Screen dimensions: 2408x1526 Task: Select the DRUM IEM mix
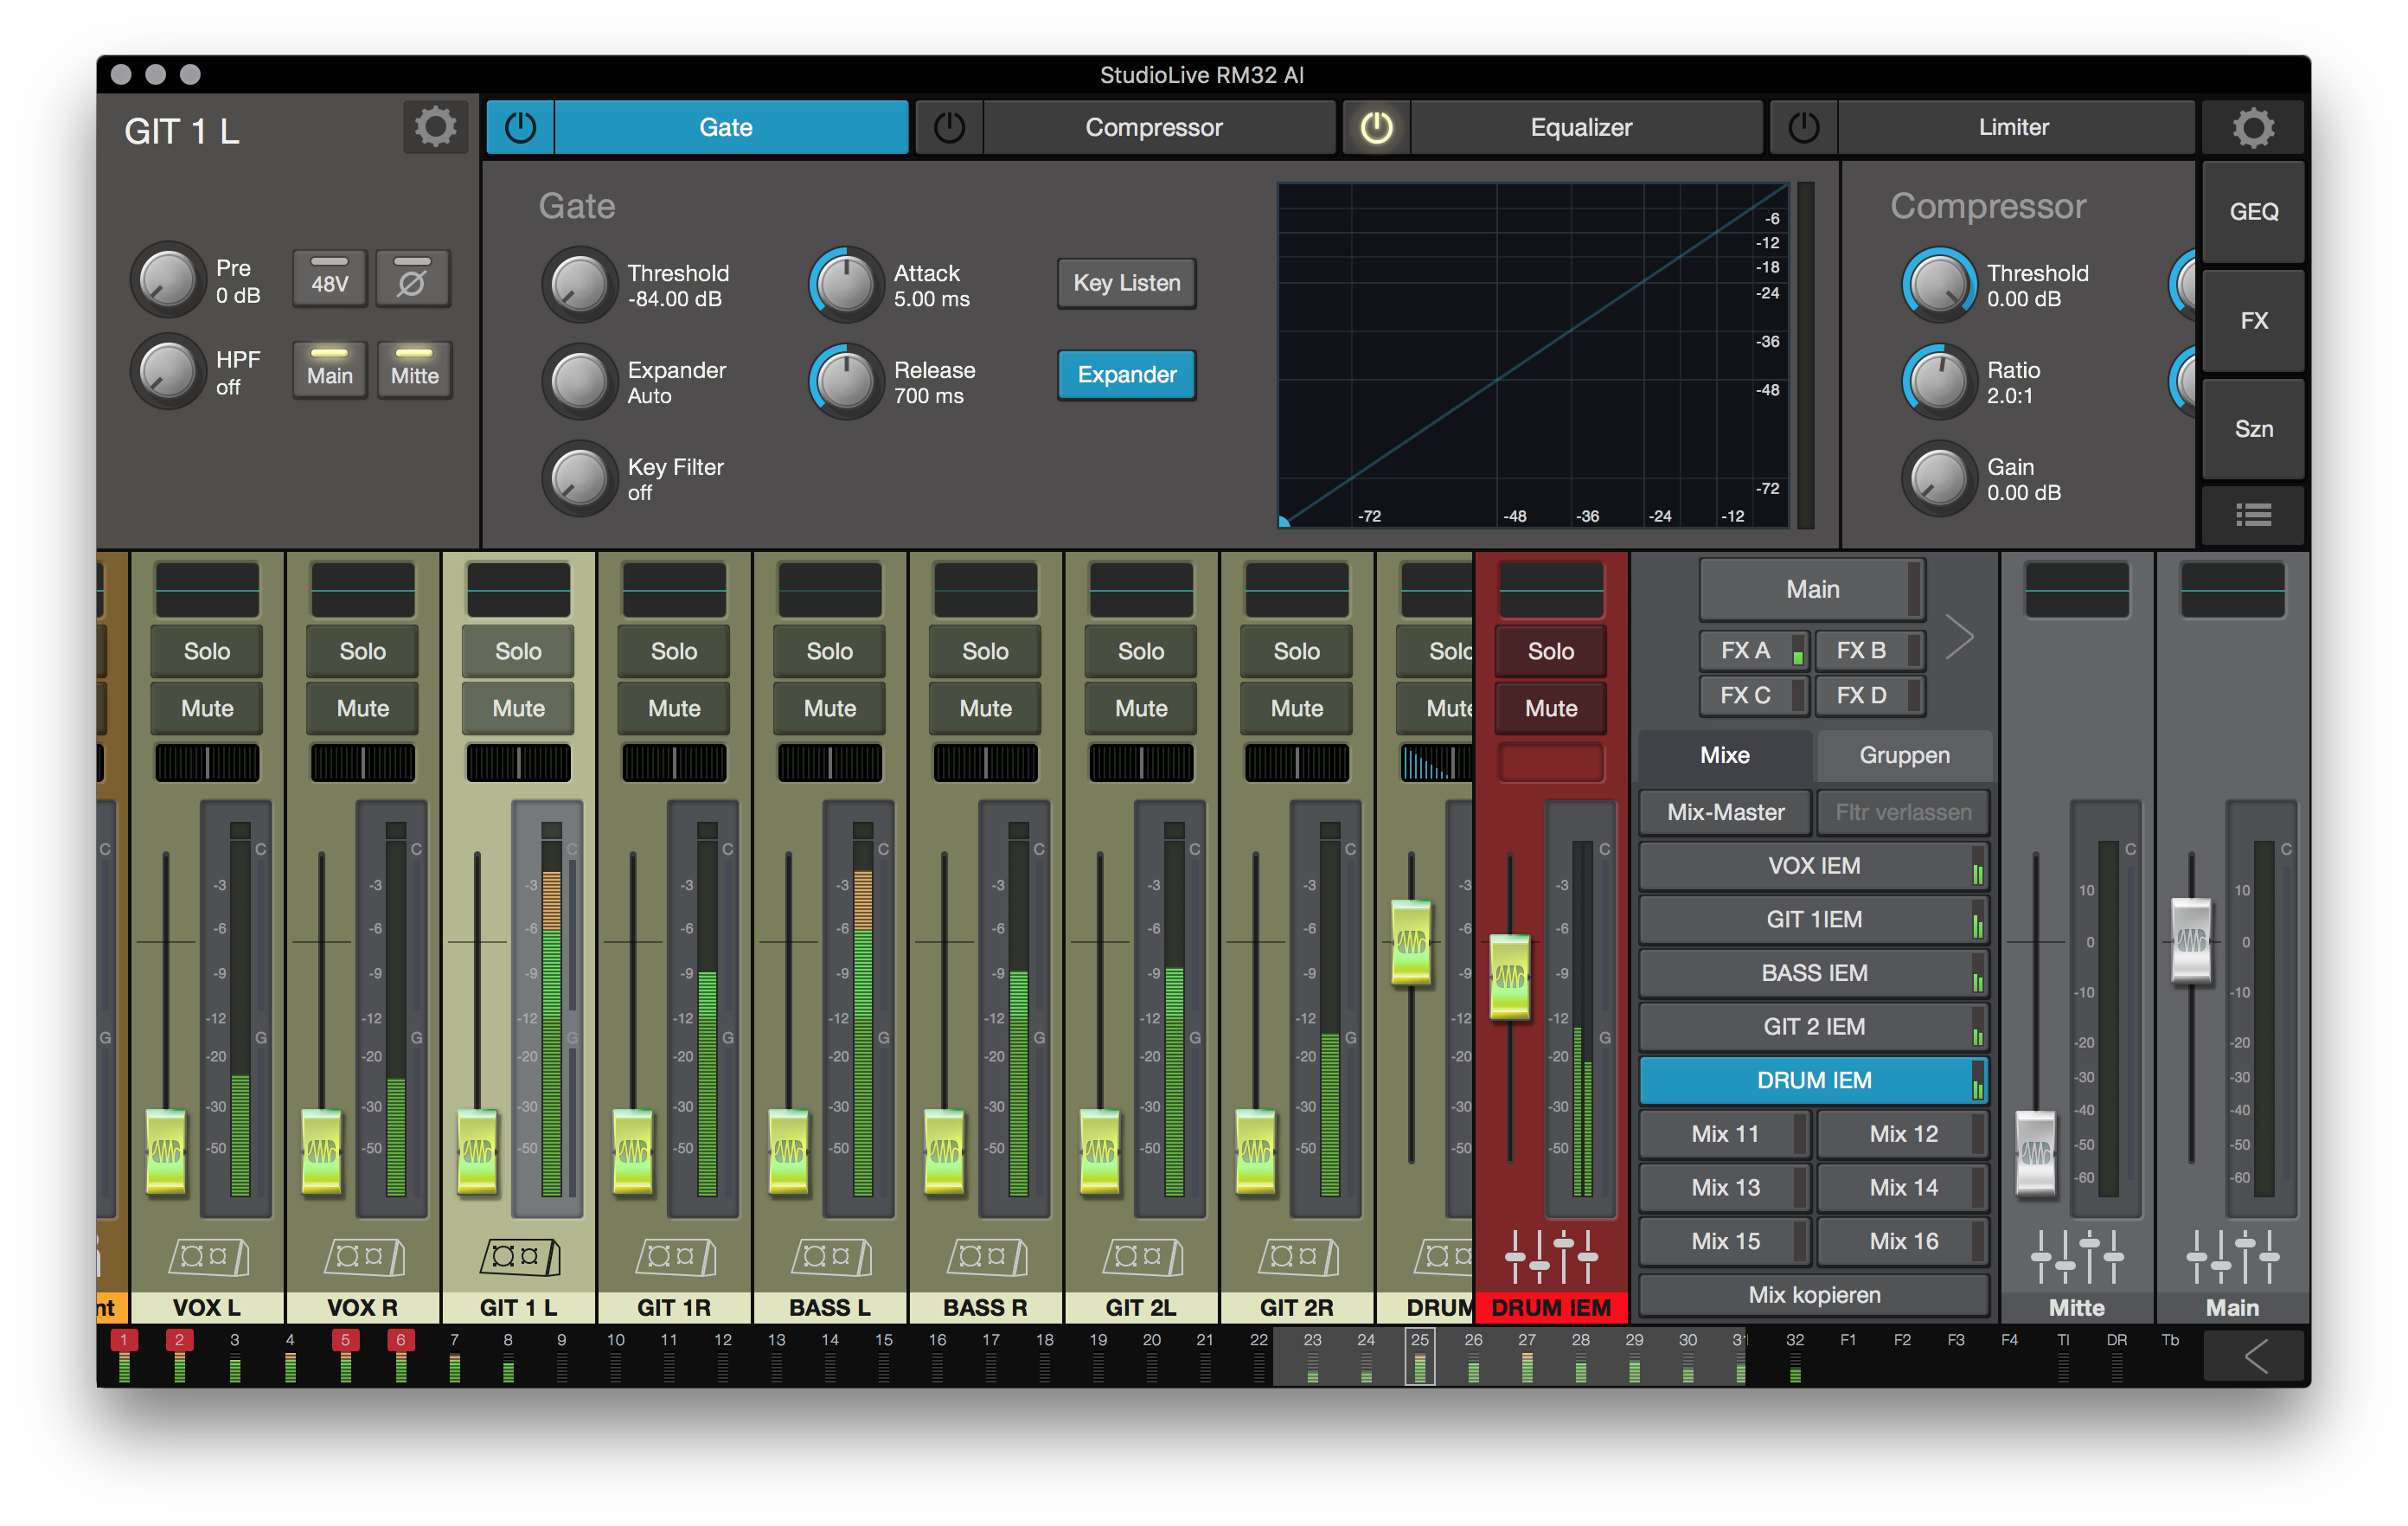1814,1081
